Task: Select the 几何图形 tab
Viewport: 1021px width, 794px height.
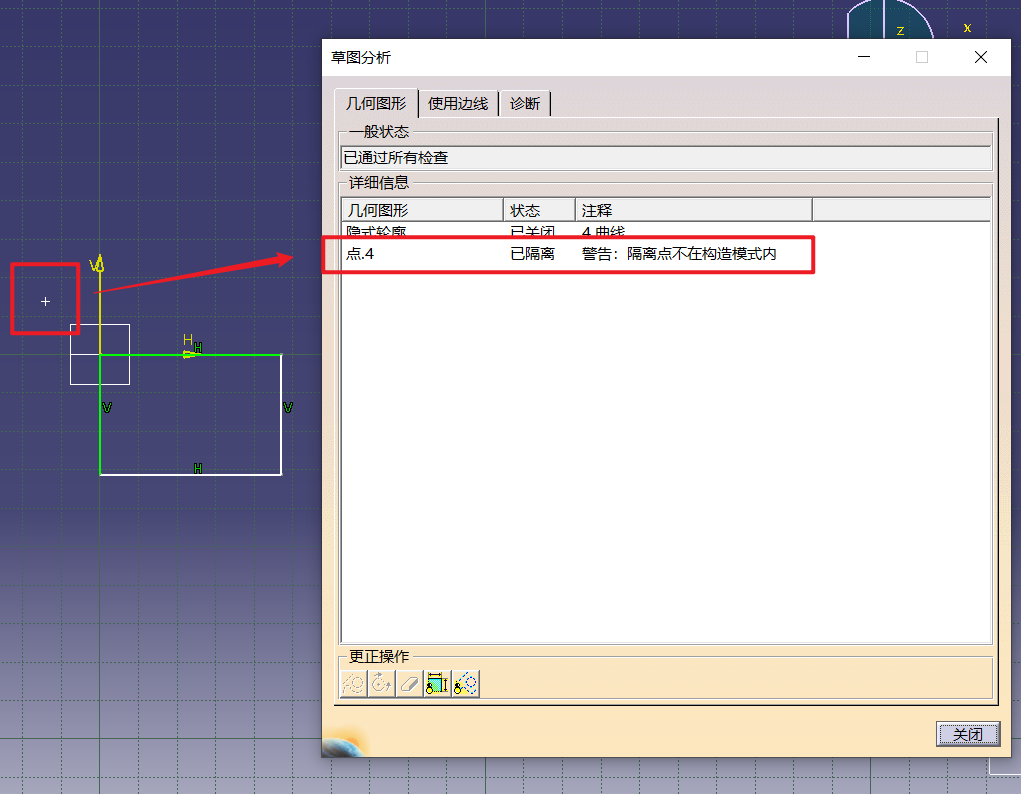Action: pos(376,103)
